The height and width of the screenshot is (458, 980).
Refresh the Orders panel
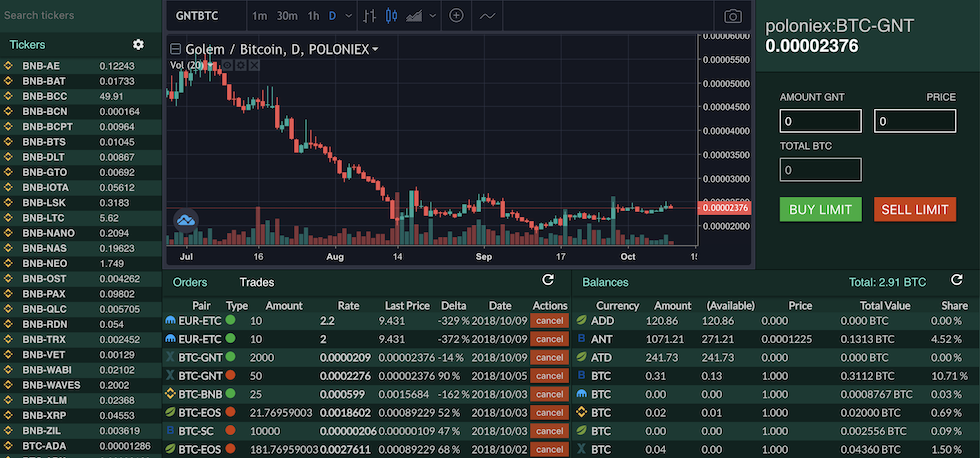coord(548,279)
